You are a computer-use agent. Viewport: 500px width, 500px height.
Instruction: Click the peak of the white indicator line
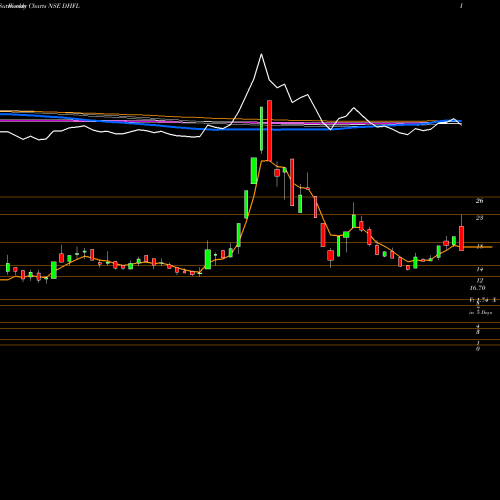point(261,54)
